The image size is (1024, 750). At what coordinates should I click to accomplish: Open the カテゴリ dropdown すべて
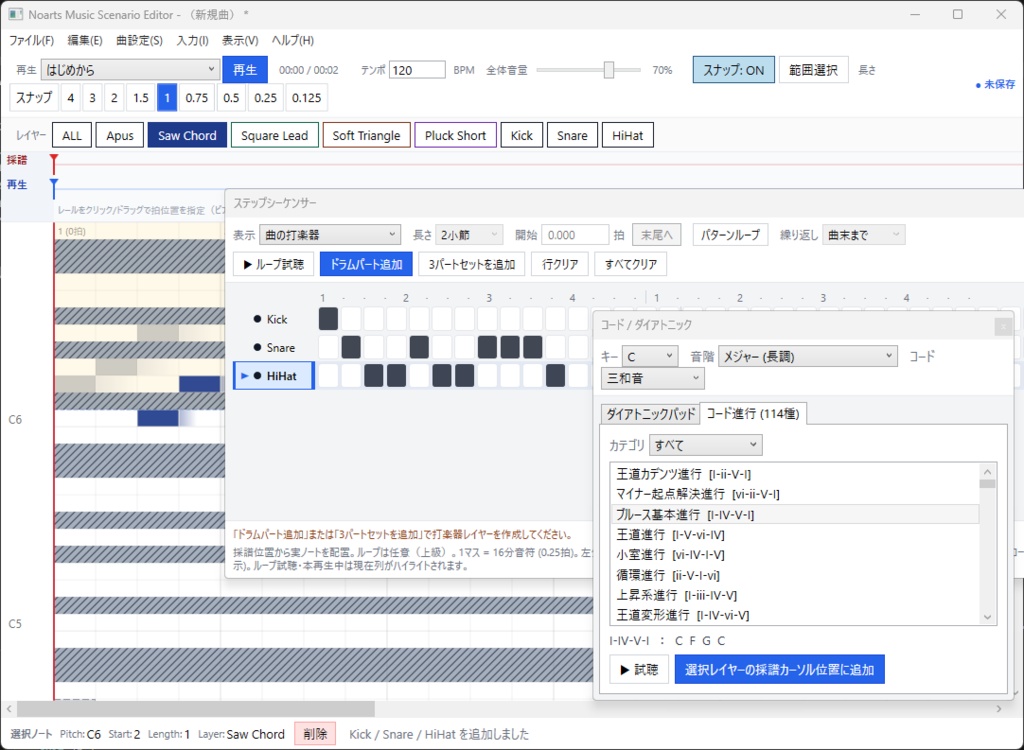(705, 446)
